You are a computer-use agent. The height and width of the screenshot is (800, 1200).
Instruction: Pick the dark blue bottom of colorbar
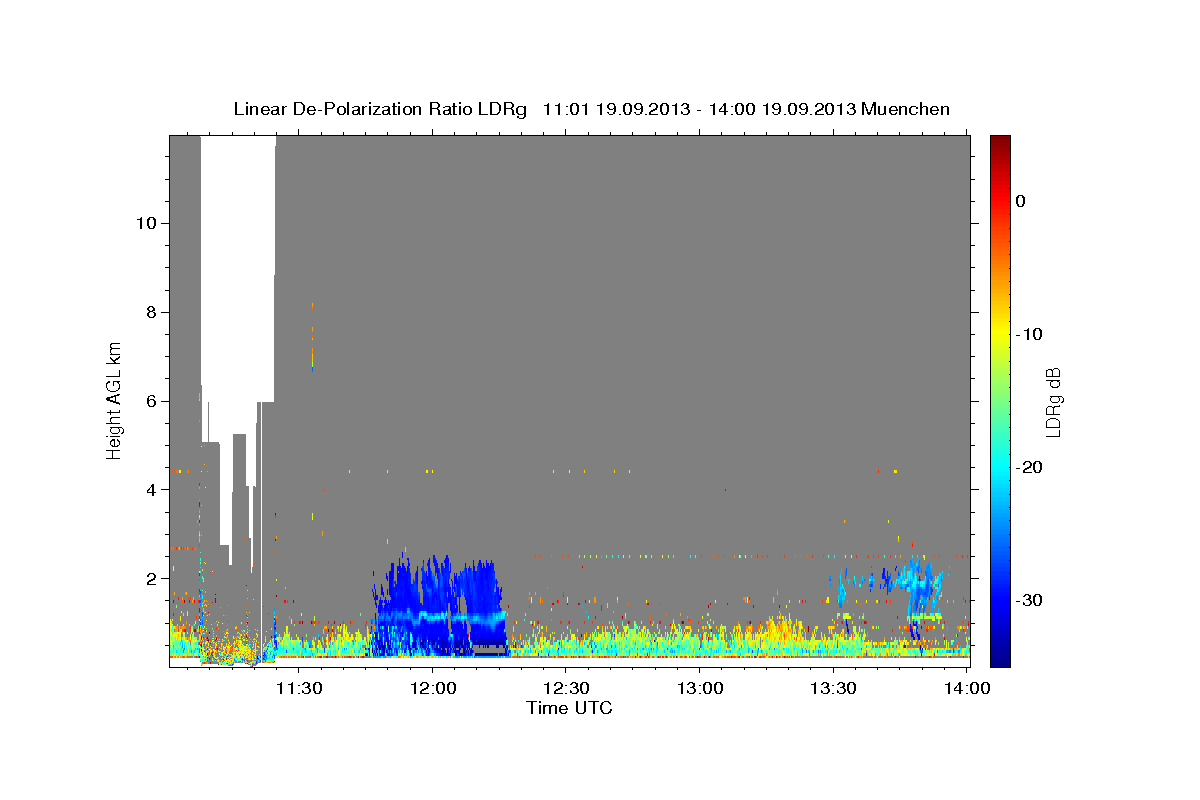1000,660
